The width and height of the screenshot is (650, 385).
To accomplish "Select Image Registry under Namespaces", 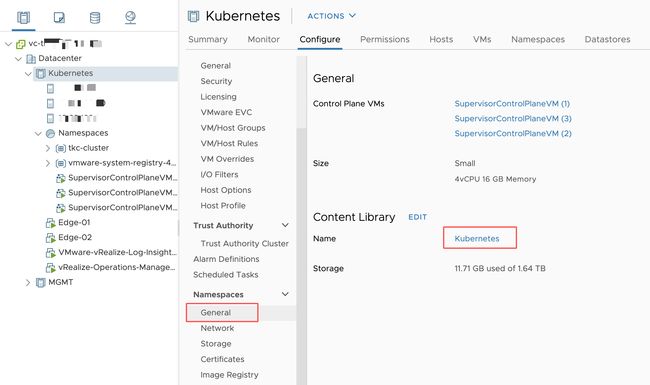I will point(229,375).
